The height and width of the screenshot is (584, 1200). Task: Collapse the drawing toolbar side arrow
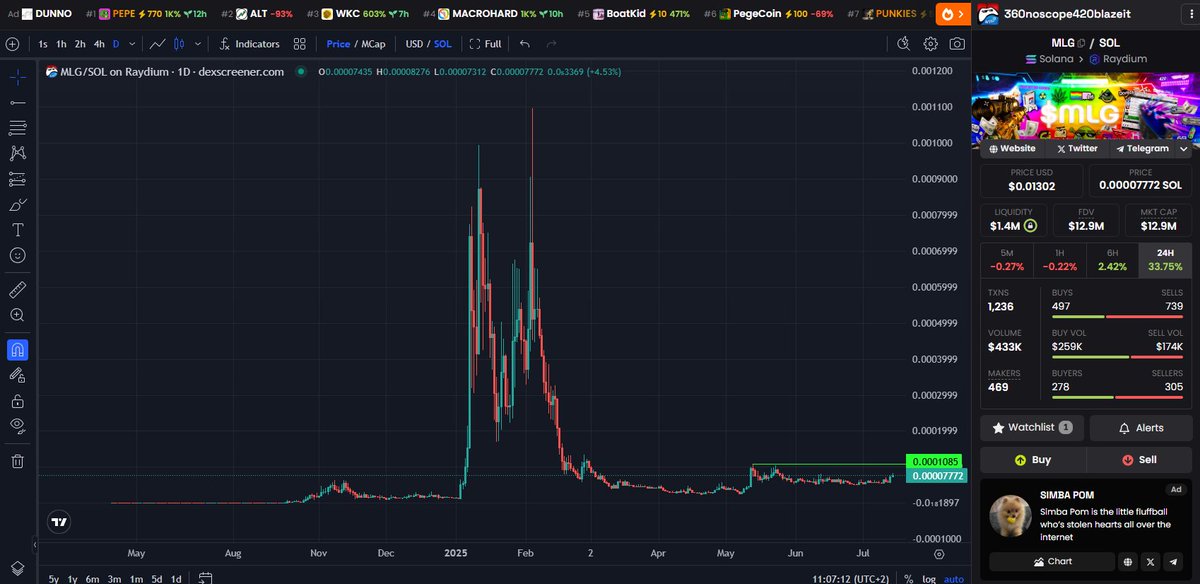35,546
